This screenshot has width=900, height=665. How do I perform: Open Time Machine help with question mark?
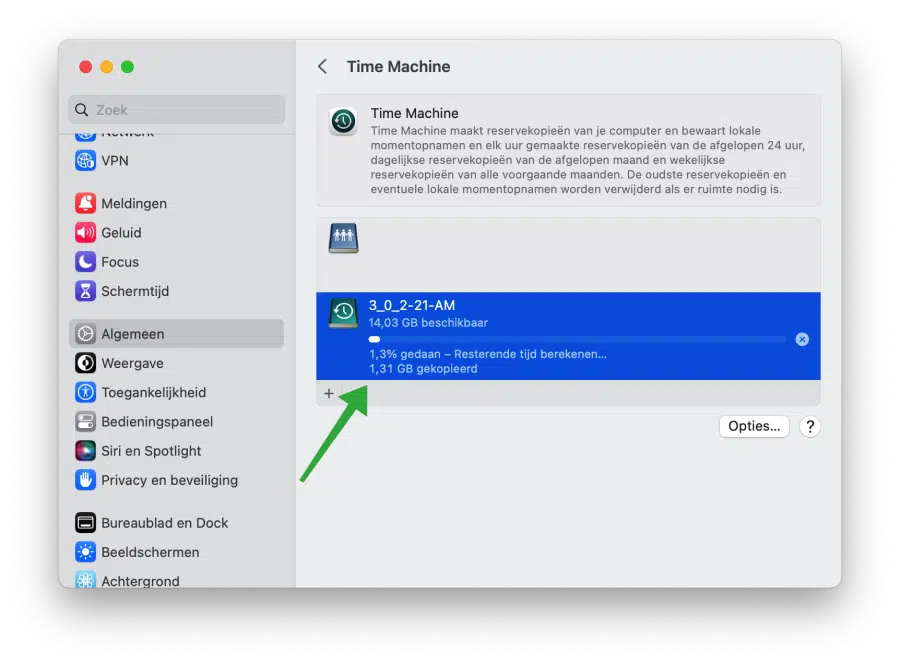[x=810, y=426]
